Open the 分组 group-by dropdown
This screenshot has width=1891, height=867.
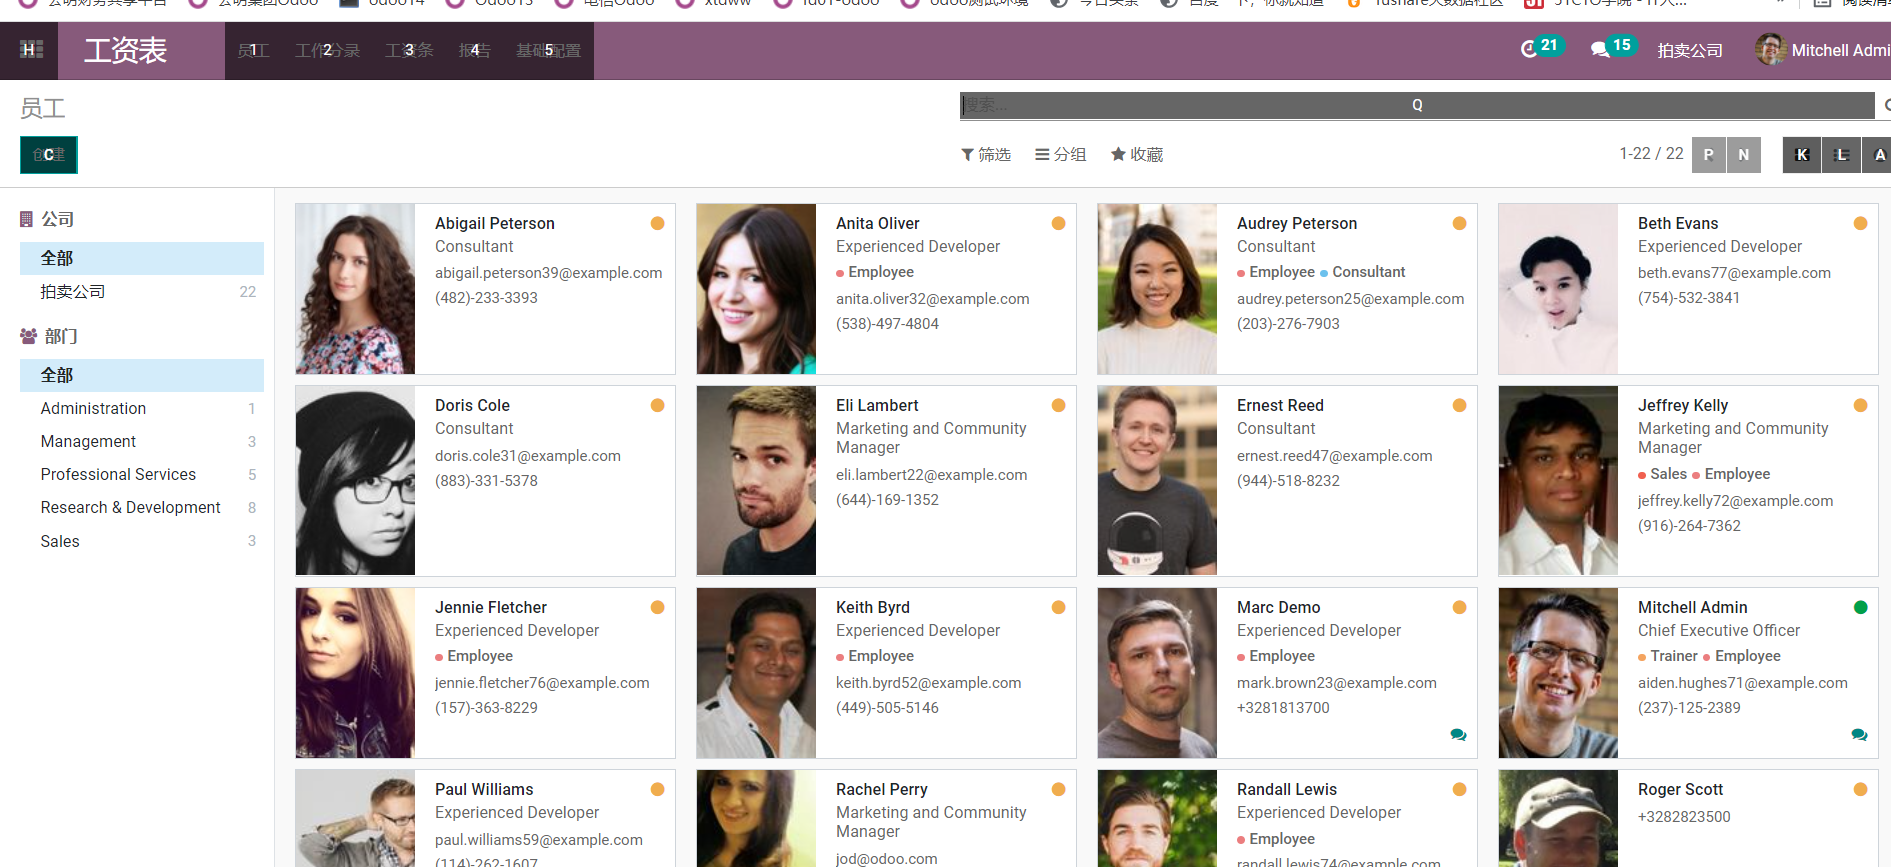tap(1061, 154)
